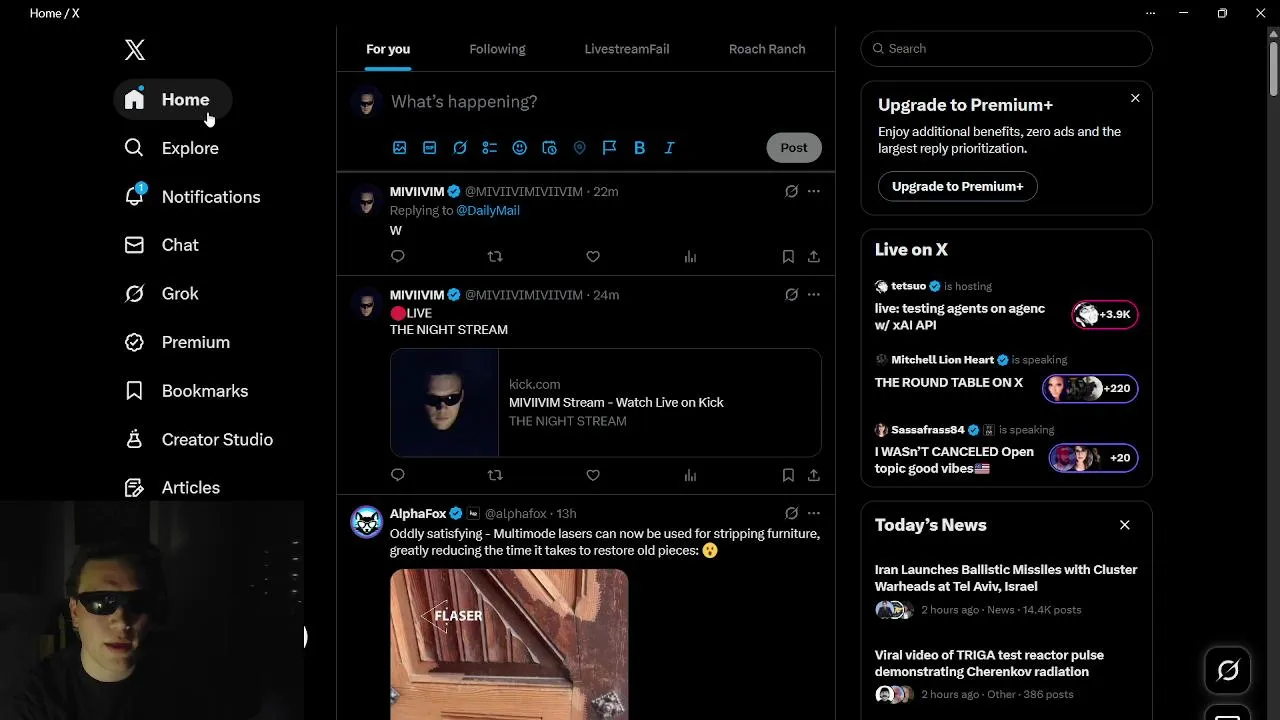The width and height of the screenshot is (1280, 720).
Task: Add a poll in composer
Action: coord(489,148)
